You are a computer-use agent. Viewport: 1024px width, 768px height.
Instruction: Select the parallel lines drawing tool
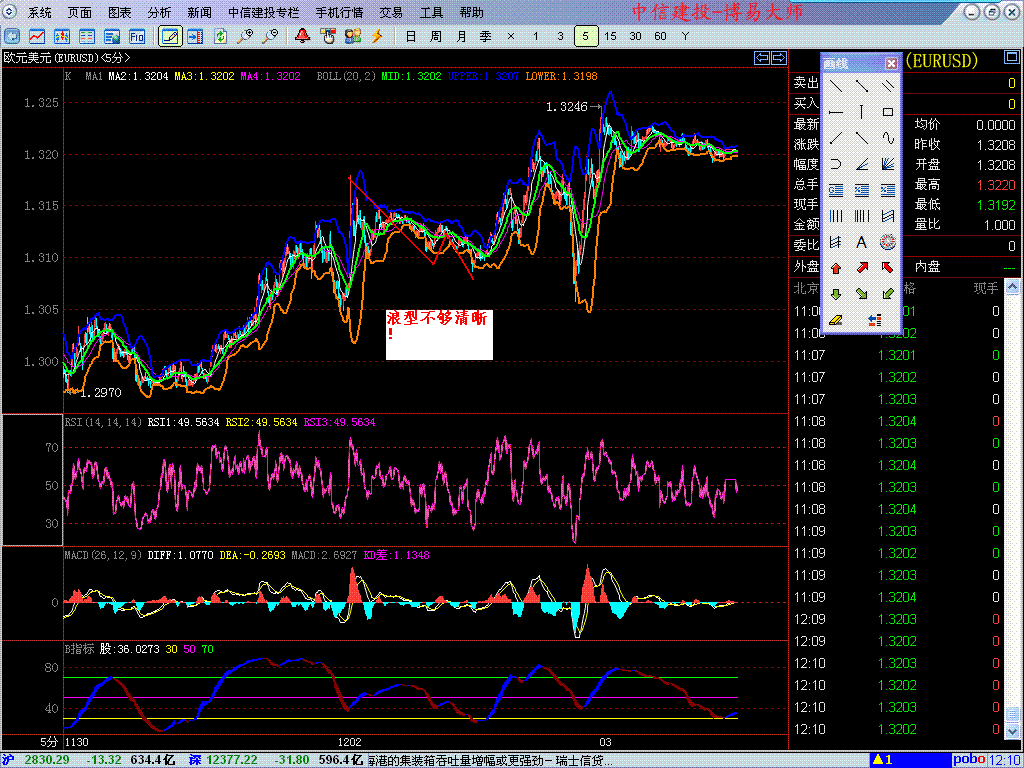pyautogui.click(x=887, y=86)
